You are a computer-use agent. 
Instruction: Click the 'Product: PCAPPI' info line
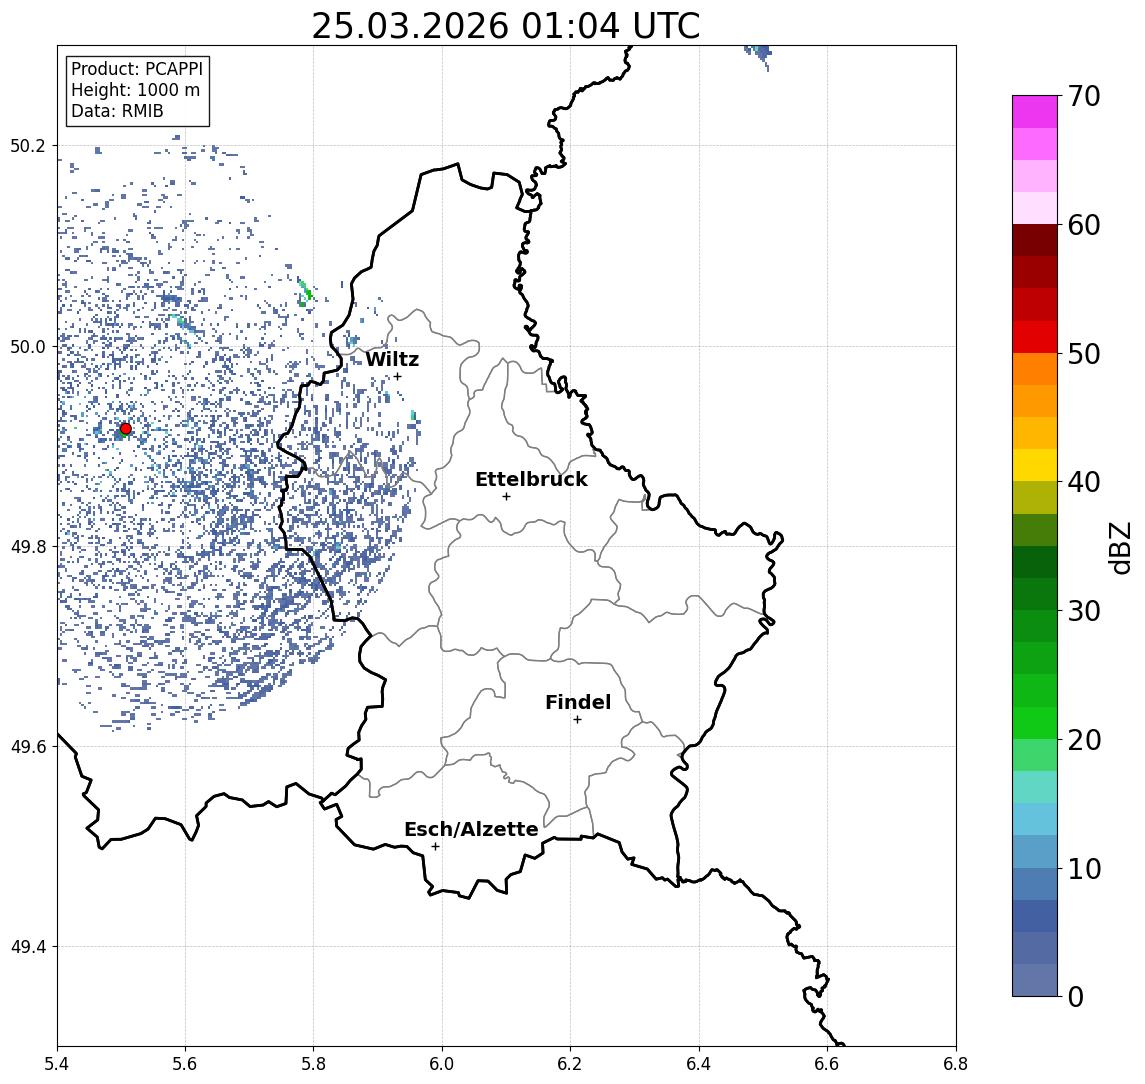[x=137, y=69]
